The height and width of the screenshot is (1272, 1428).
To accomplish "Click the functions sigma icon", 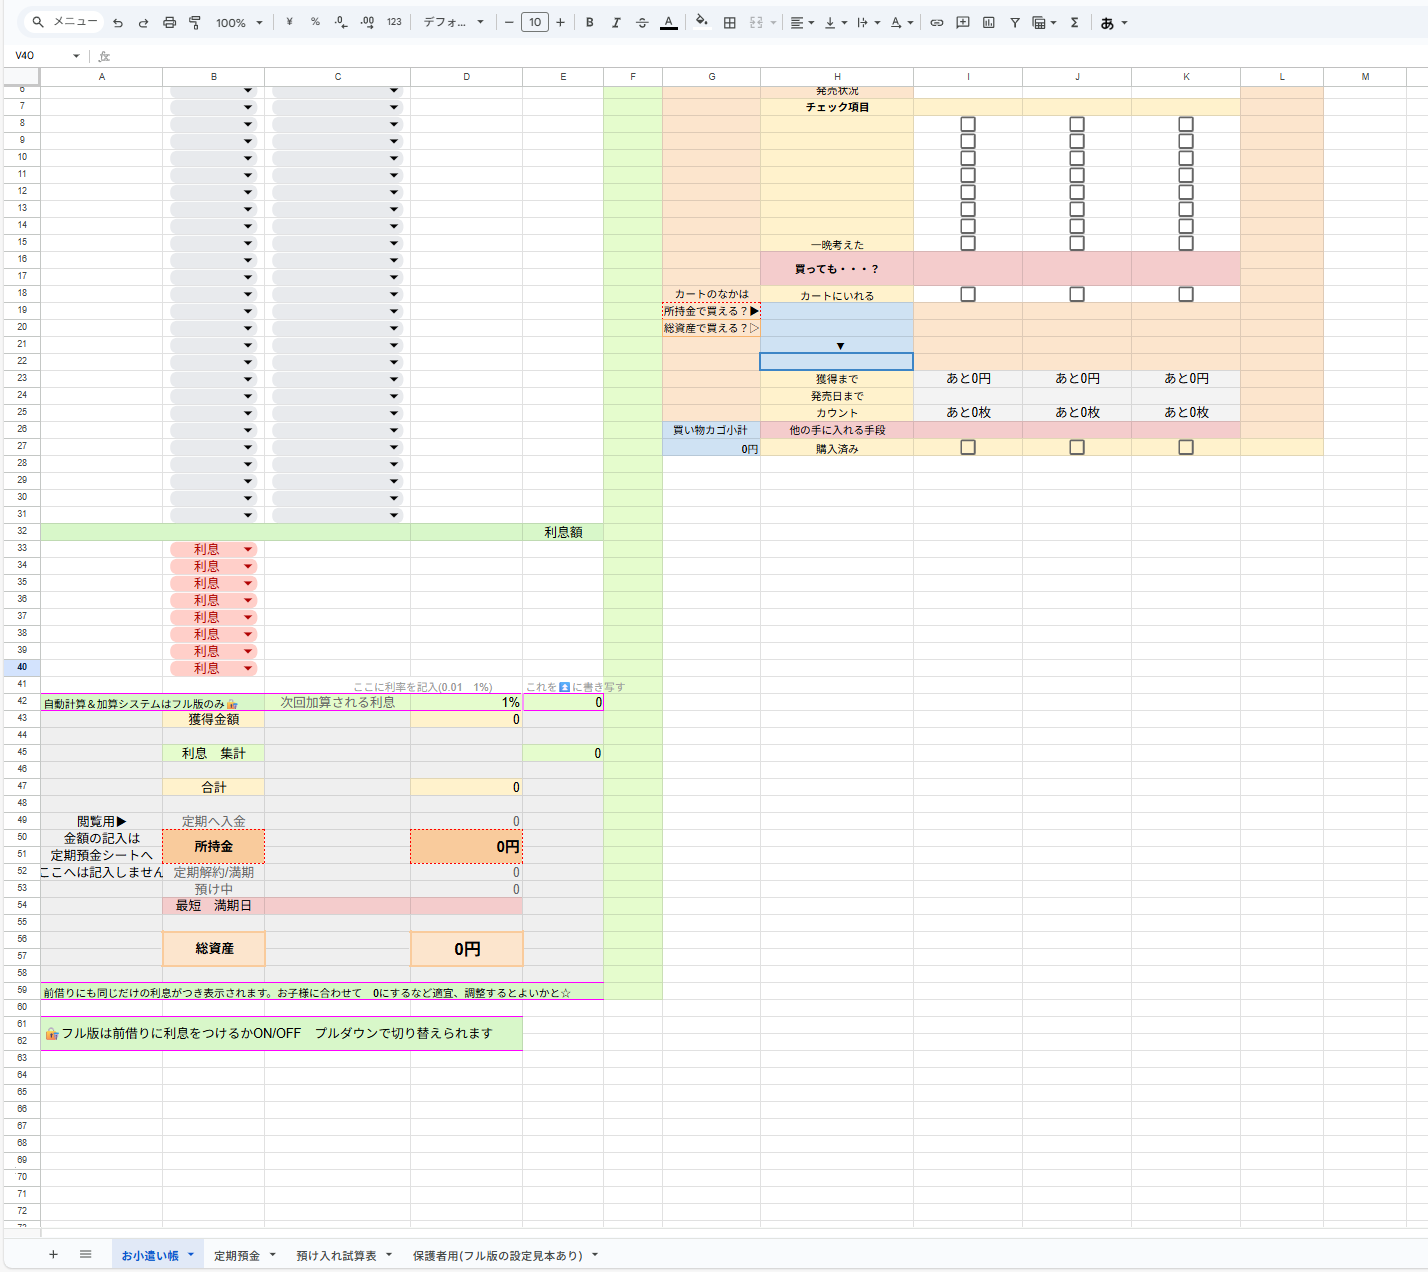I will point(1075,23).
